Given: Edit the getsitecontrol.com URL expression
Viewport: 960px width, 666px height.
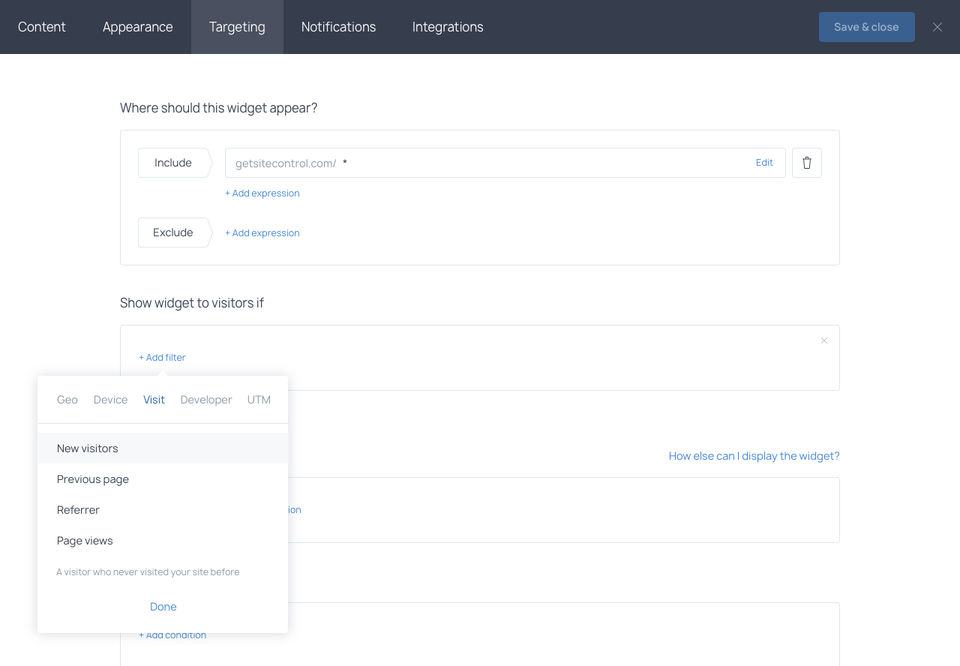Looking at the screenshot, I should point(764,163).
